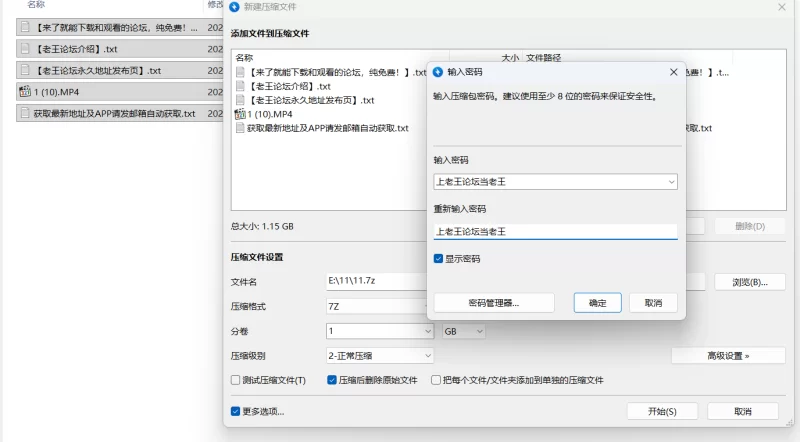This screenshot has width=800, height=442.
Task: Cancel the password dialog with 取消
Action: tap(653, 303)
